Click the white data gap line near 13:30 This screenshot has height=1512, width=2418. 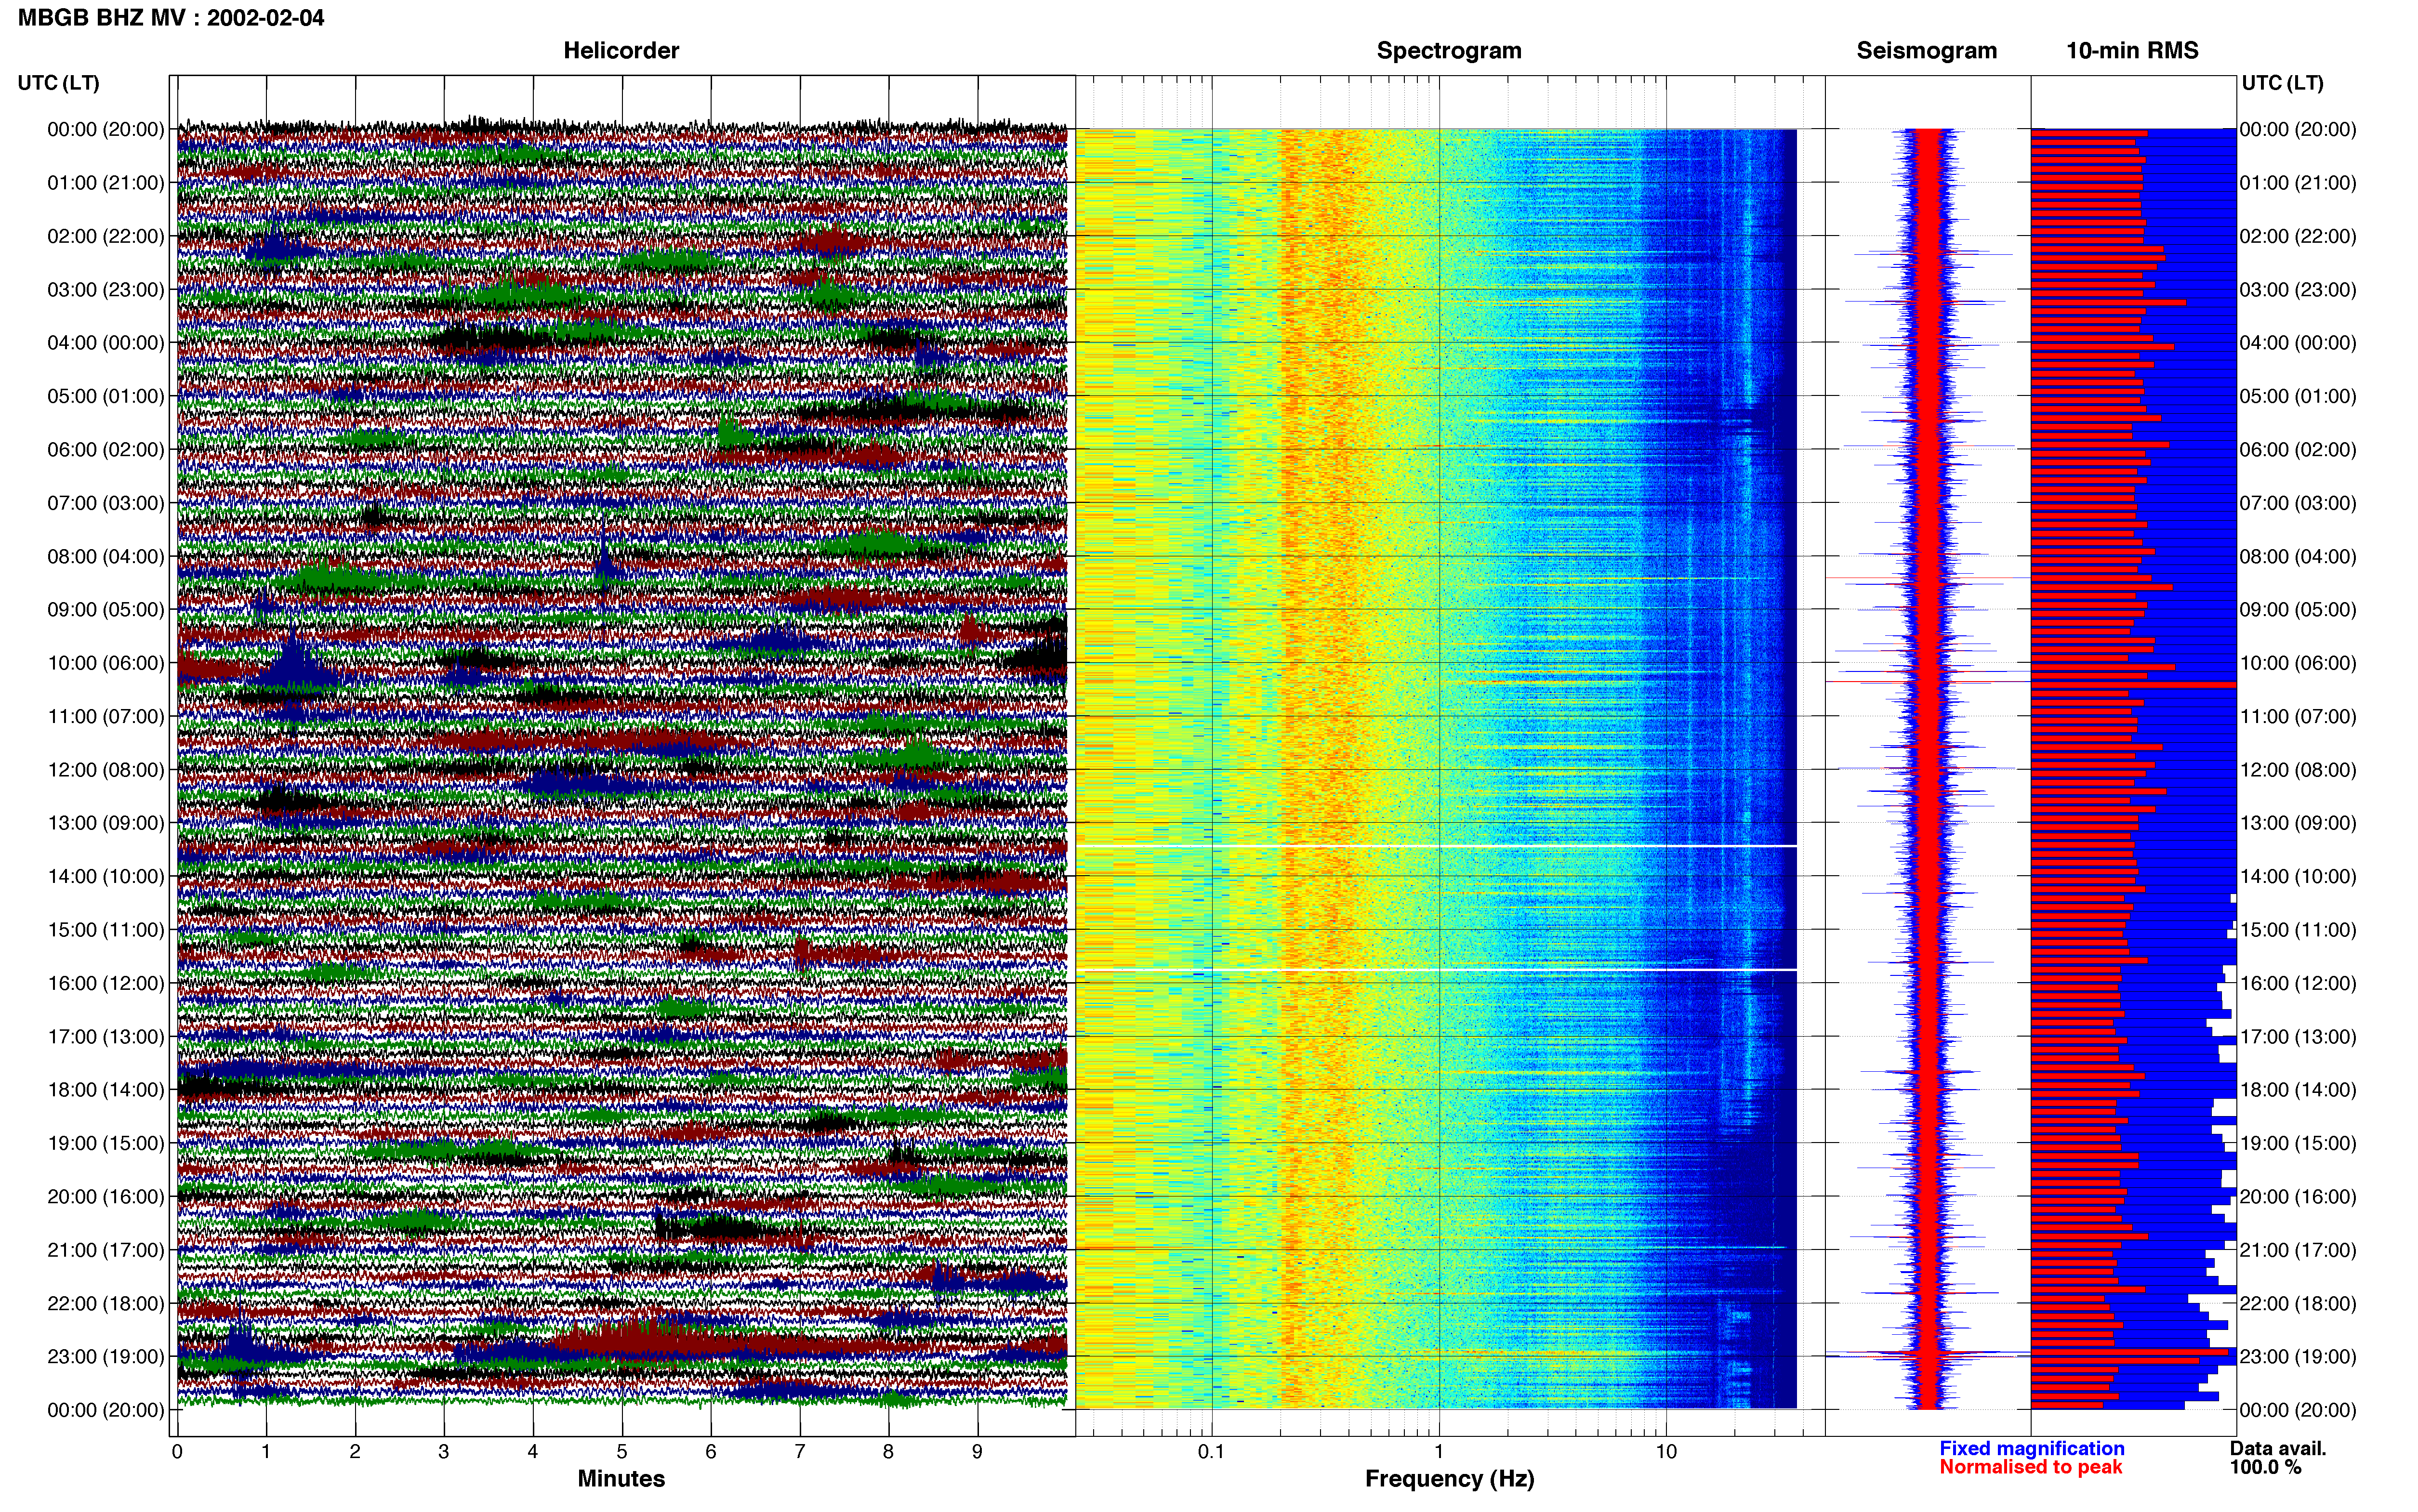(1436, 846)
